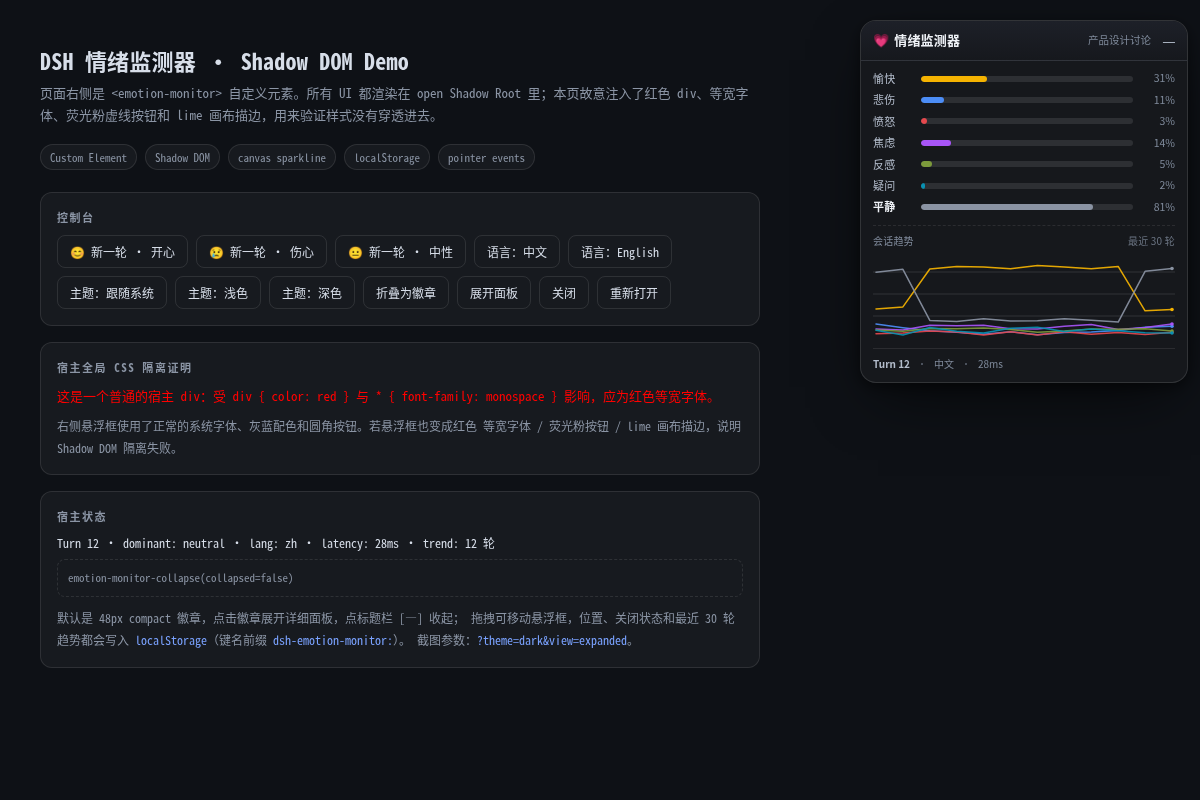Click the 疑问 teal progress bar
1200x800 pixels.
[x=1027, y=185]
